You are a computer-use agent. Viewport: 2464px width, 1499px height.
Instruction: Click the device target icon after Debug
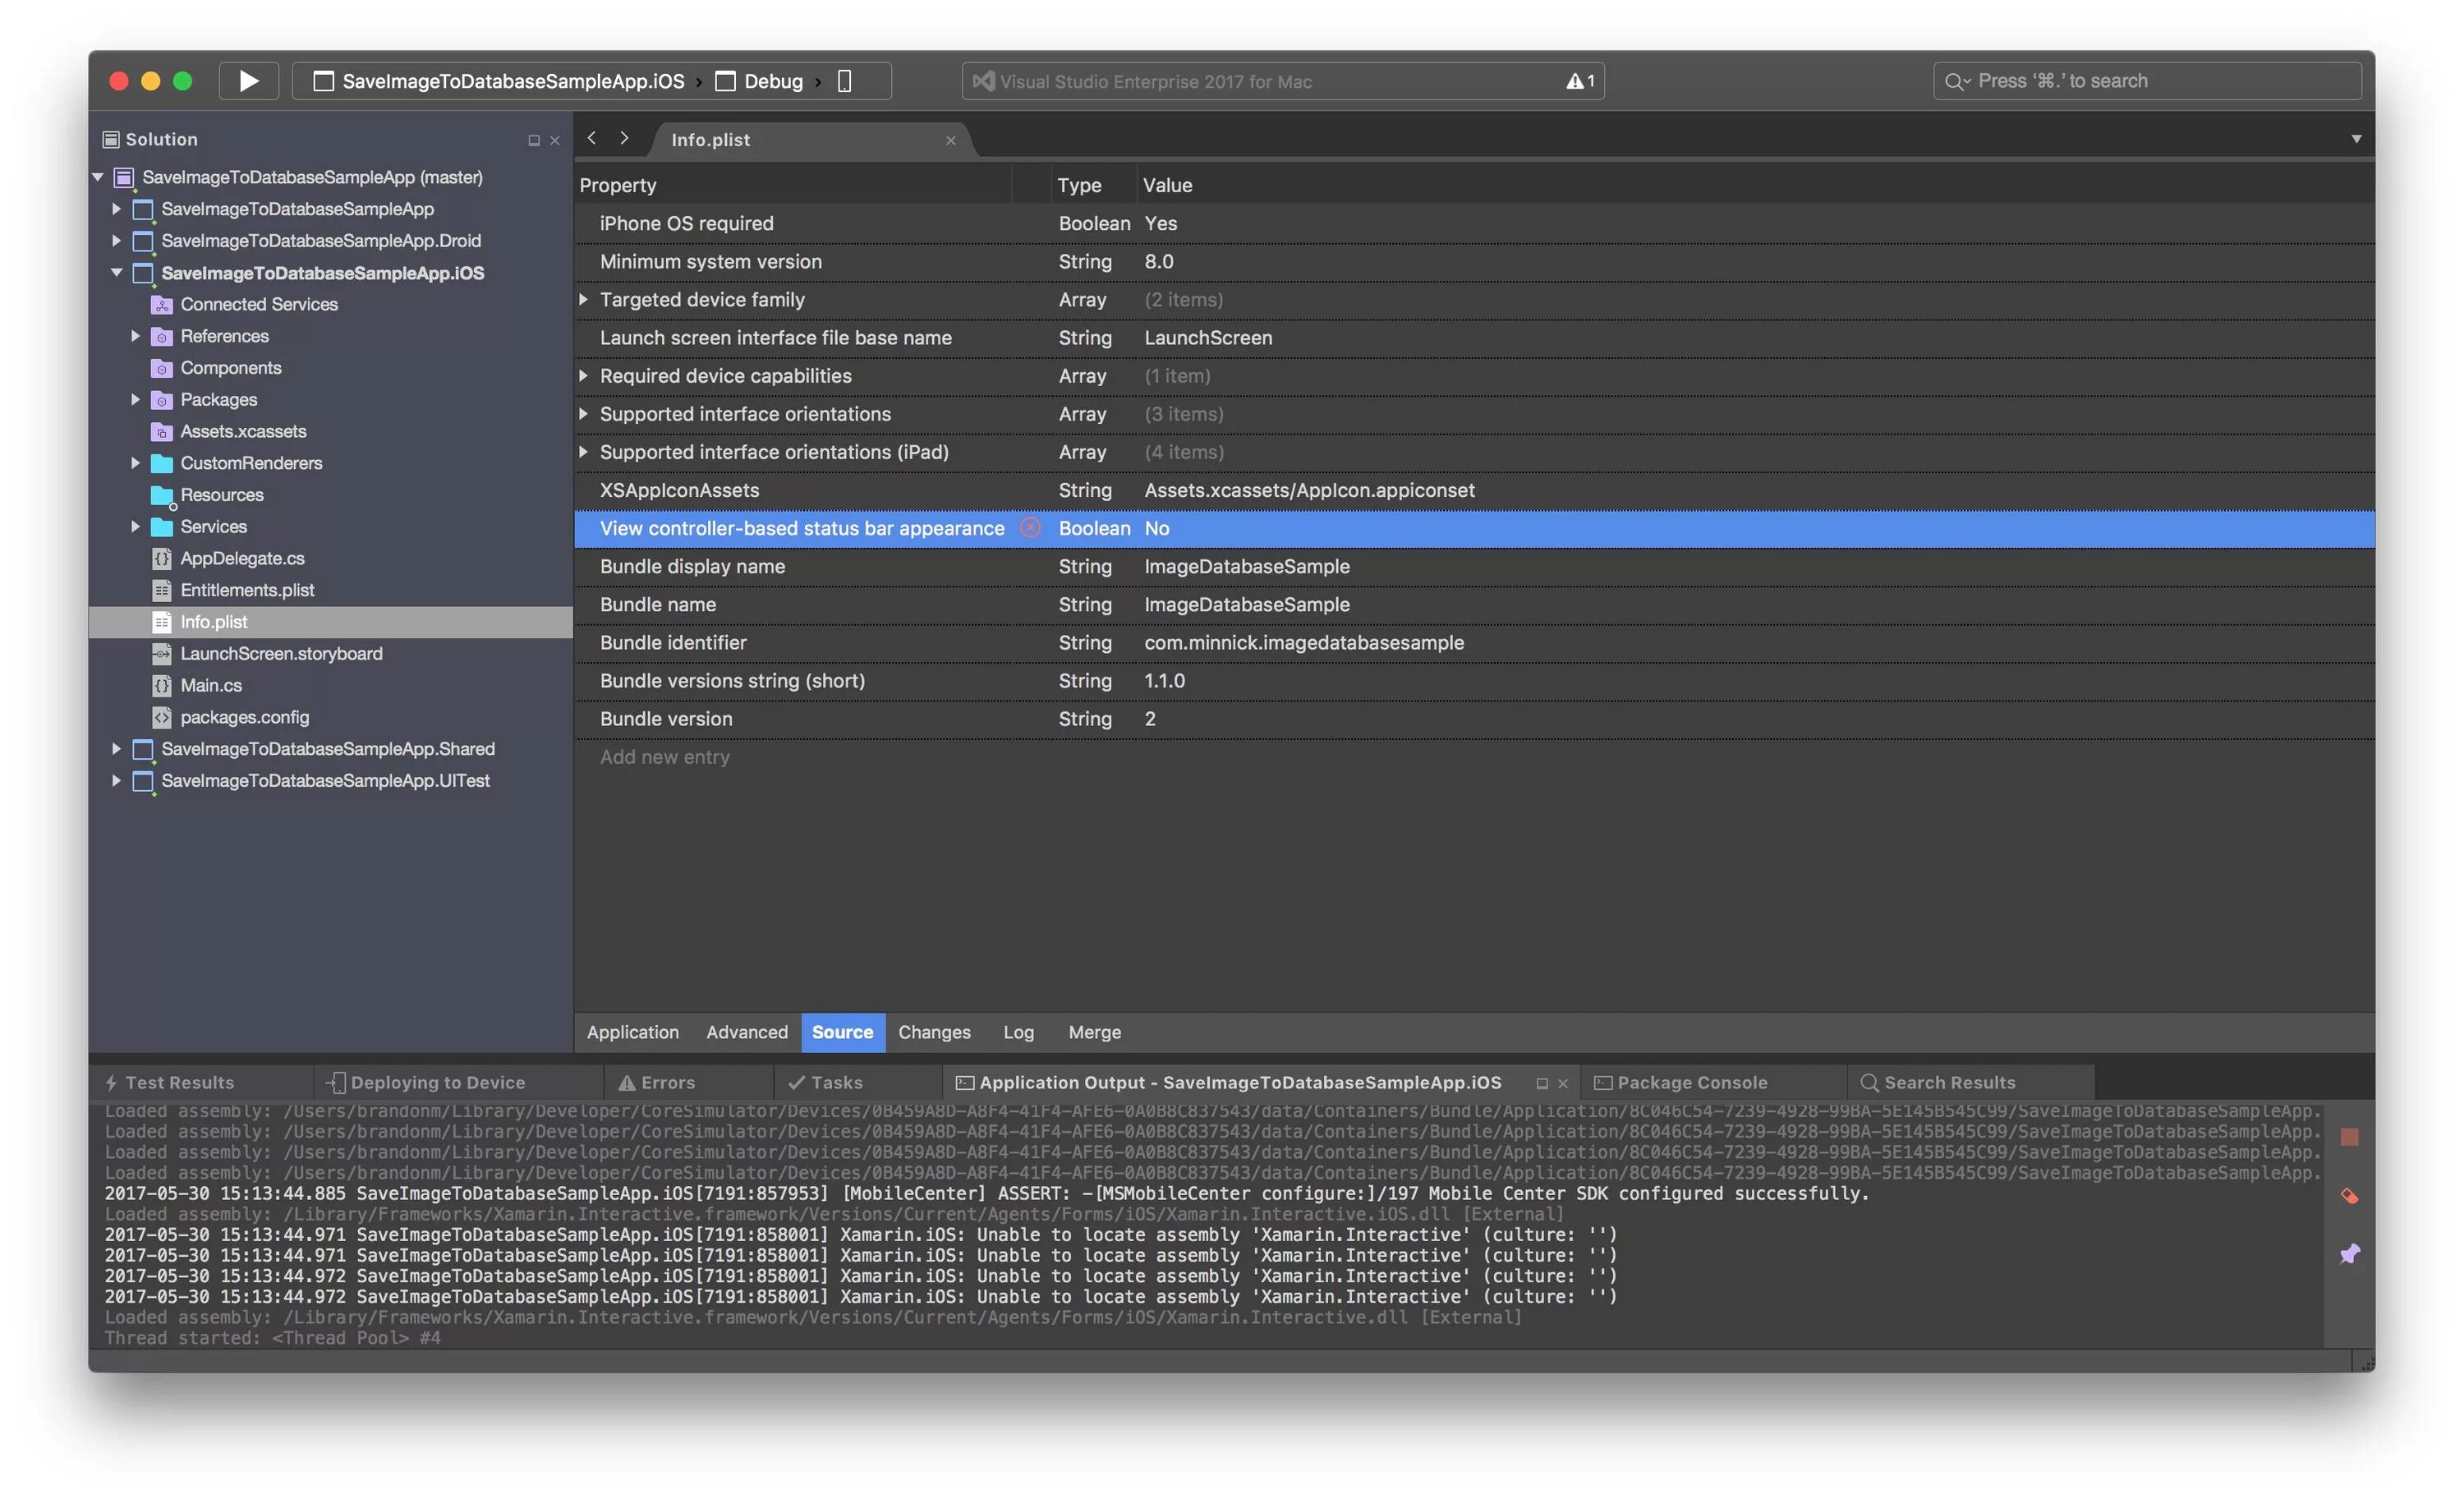pyautogui.click(x=844, y=81)
